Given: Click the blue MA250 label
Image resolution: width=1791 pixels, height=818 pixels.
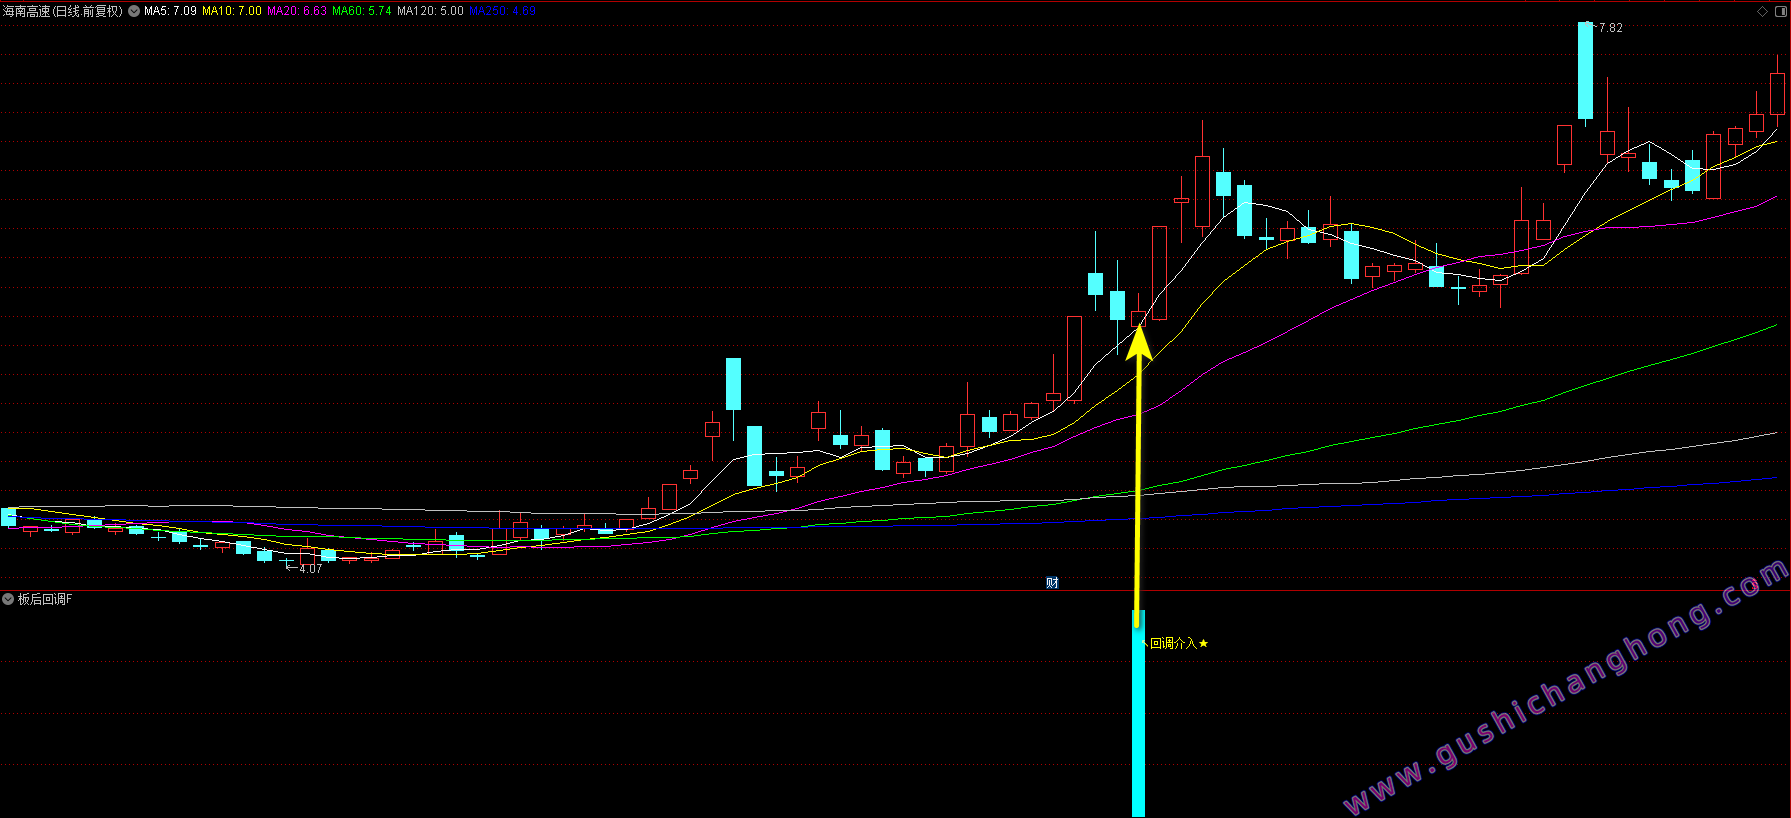Looking at the screenshot, I should [x=502, y=11].
